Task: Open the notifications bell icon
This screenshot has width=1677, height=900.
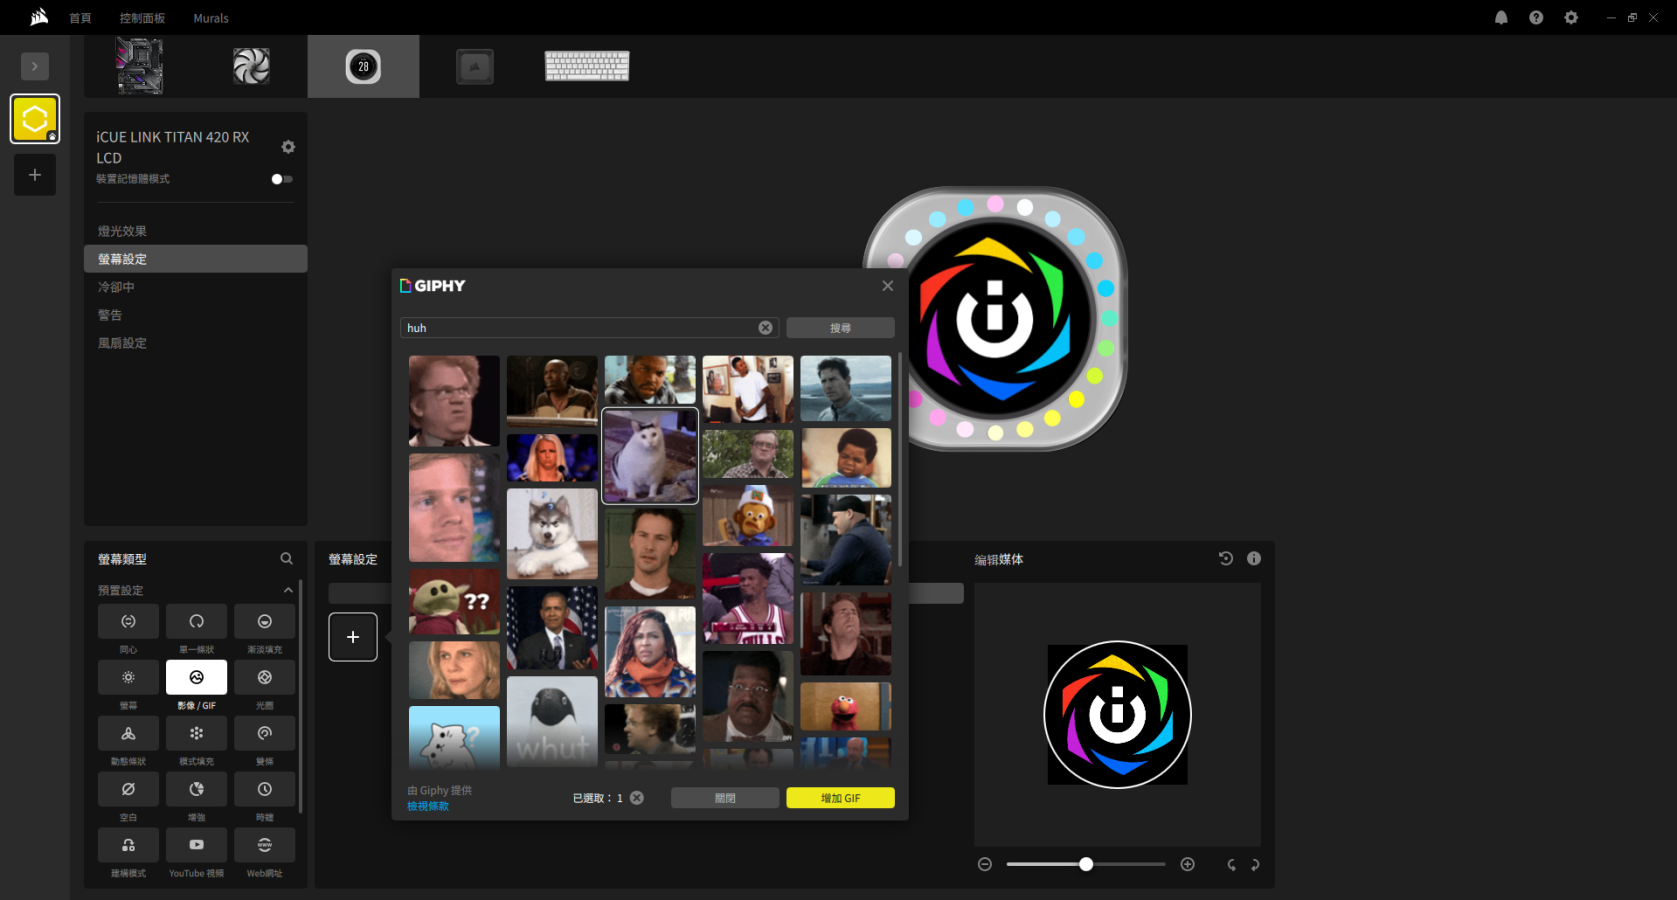Action: pos(1501,18)
